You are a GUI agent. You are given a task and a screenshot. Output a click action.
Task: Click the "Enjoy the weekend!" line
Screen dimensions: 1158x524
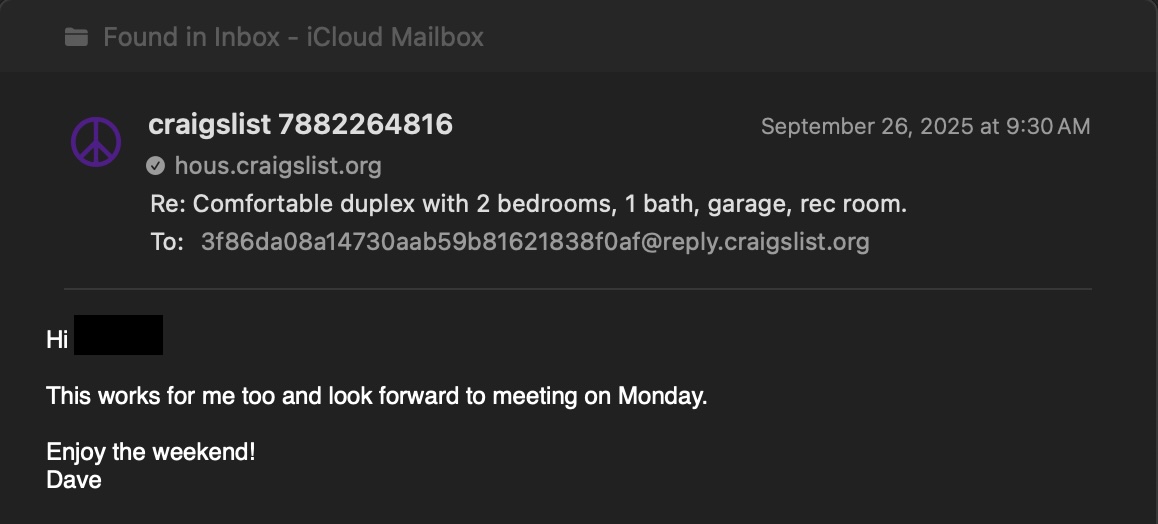point(151,452)
